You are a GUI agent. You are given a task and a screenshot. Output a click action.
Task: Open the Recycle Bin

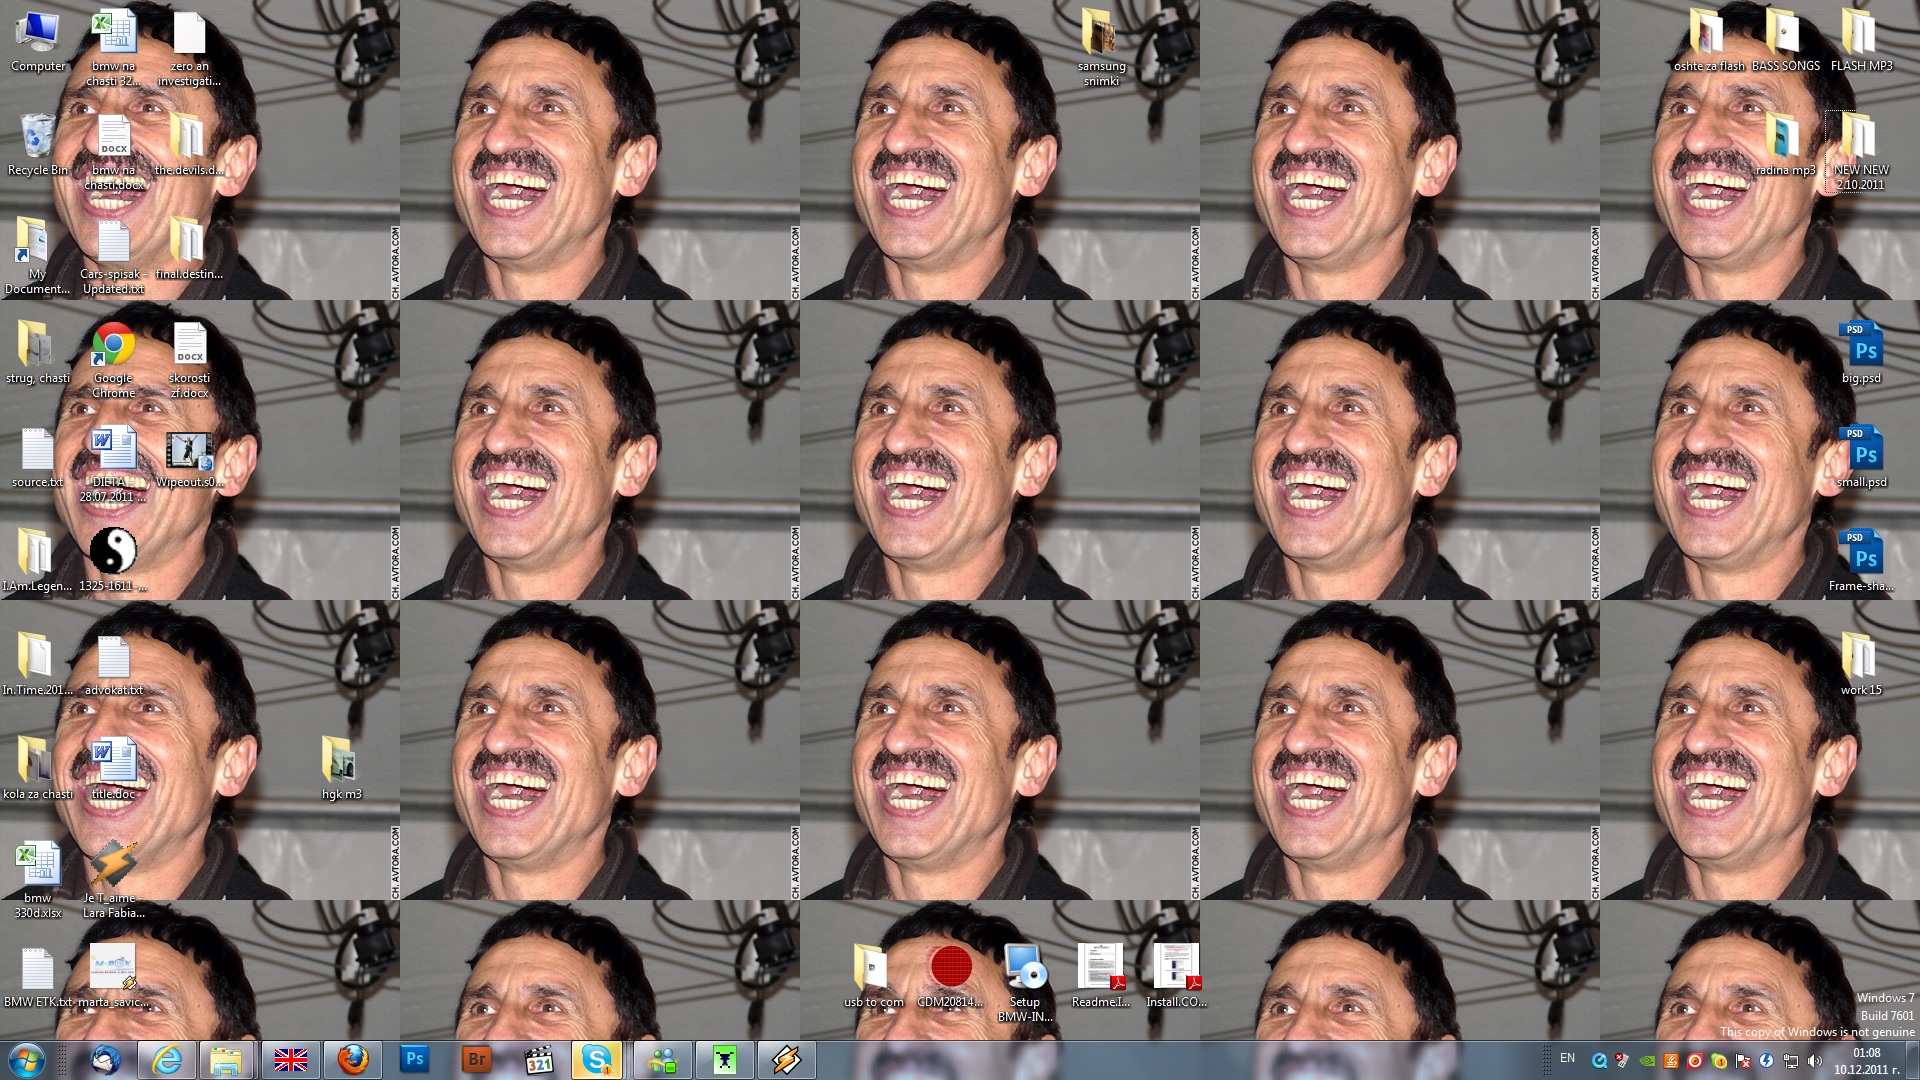[x=38, y=145]
